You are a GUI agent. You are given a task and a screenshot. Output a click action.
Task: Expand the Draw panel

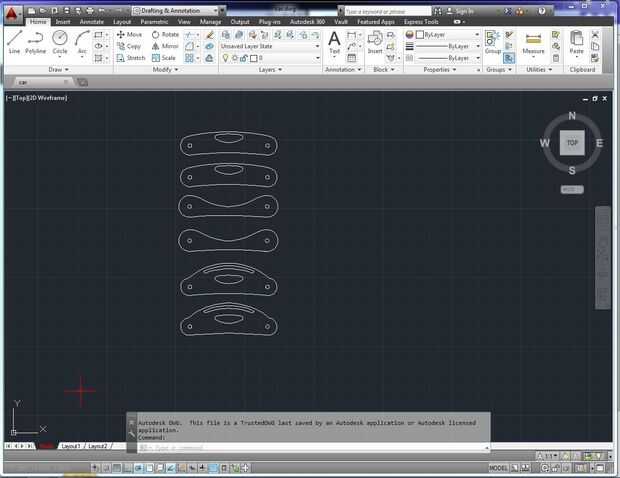[59, 70]
